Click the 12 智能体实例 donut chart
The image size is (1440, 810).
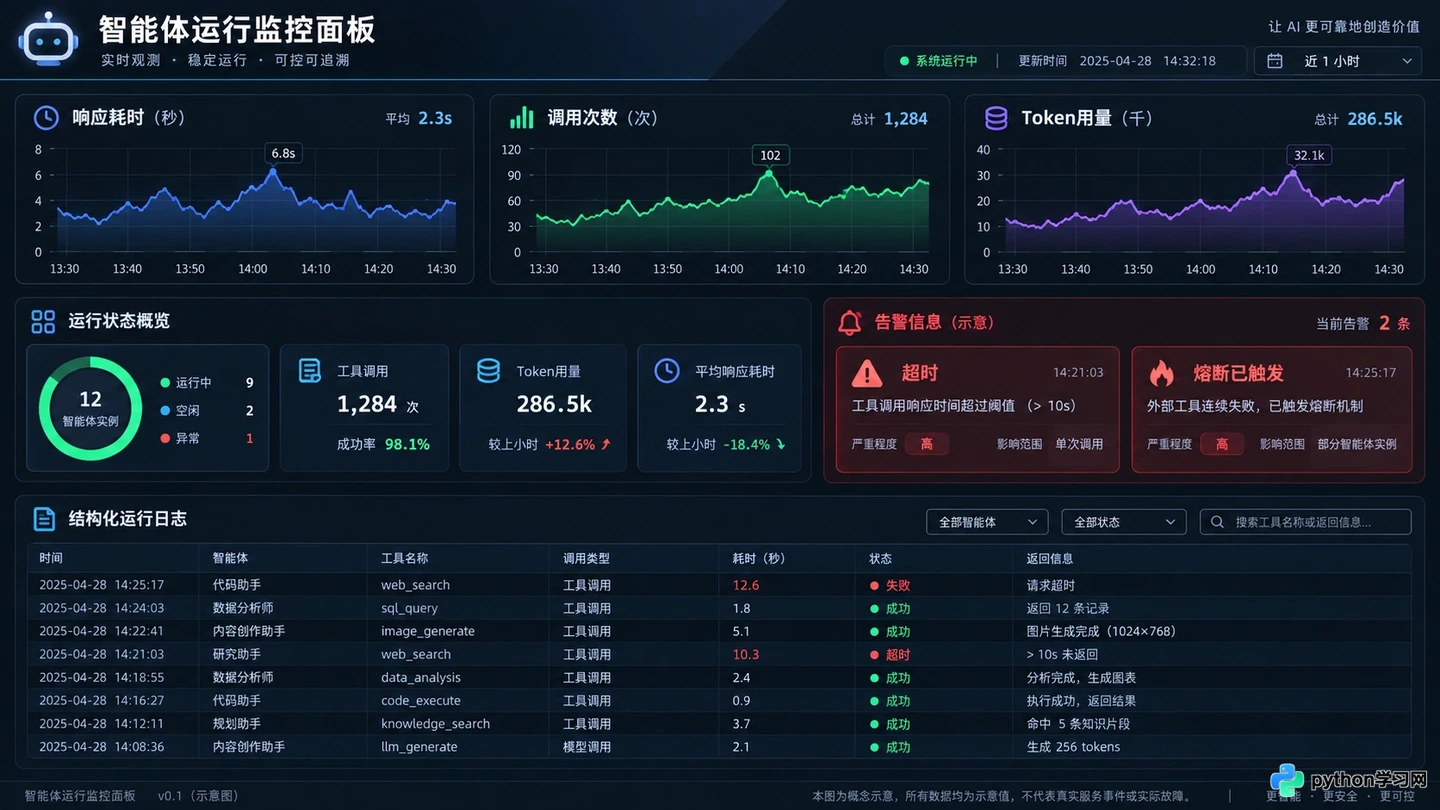point(90,408)
